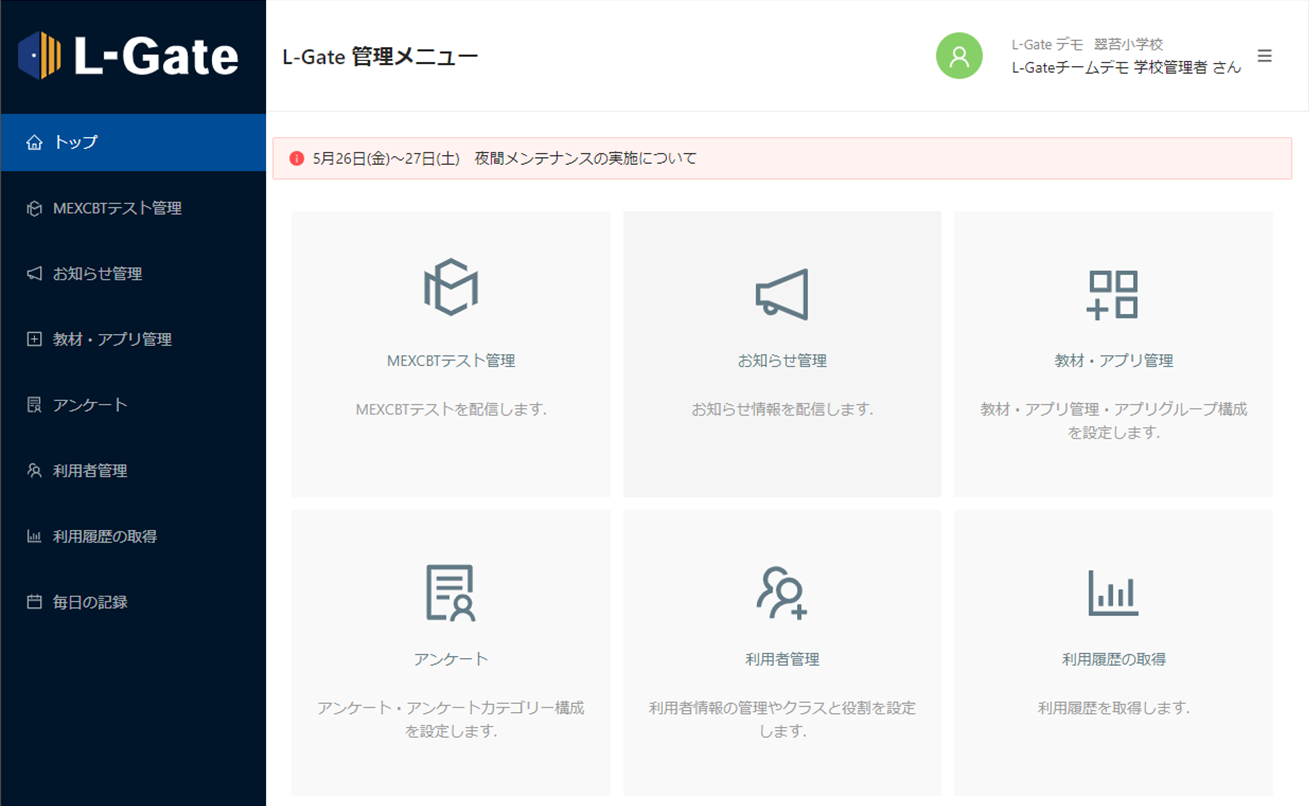Select the calendar icon beside 毎日の記録
Image resolution: width=1309 pixels, height=806 pixels.
(x=33, y=601)
